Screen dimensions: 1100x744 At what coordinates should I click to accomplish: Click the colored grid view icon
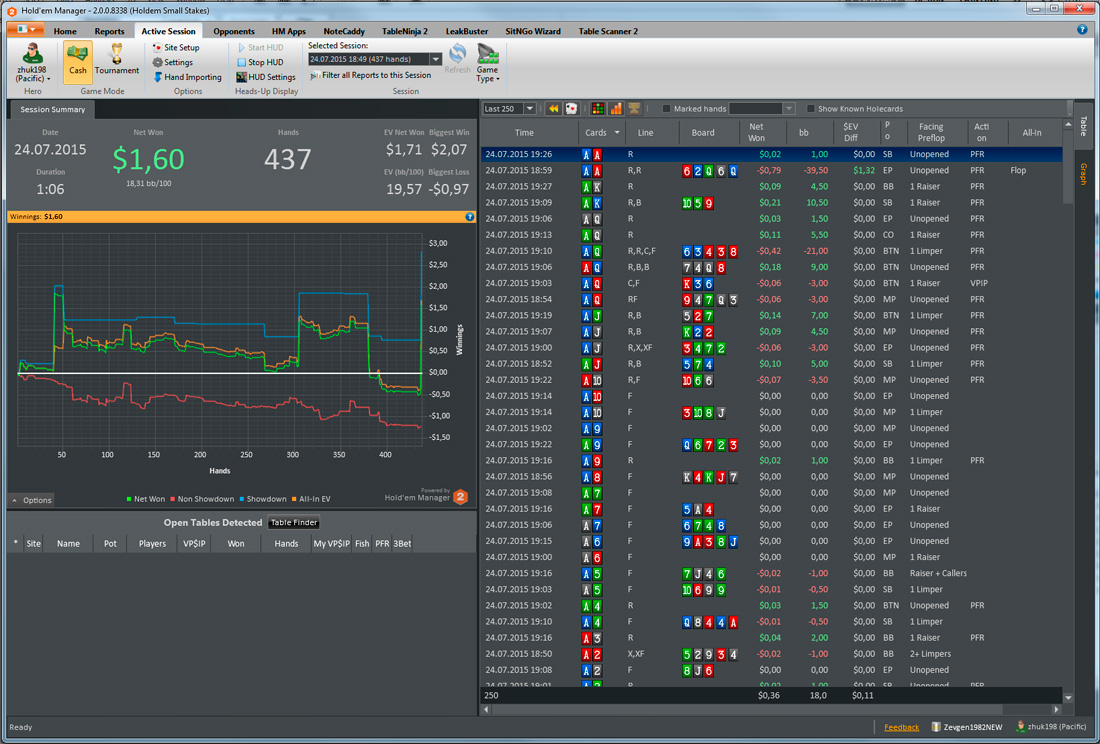[x=598, y=109]
